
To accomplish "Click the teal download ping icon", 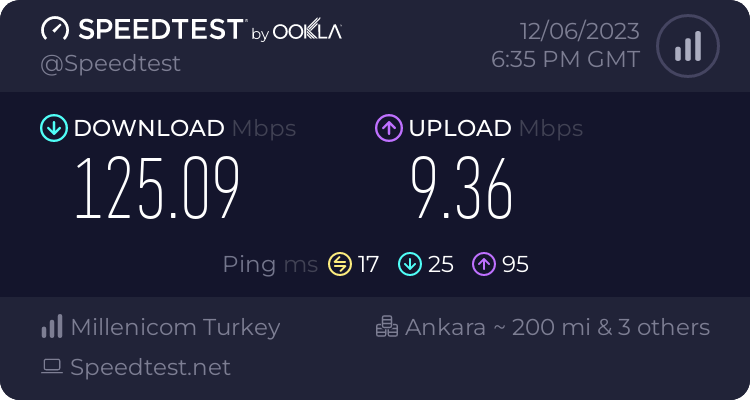I will [410, 264].
